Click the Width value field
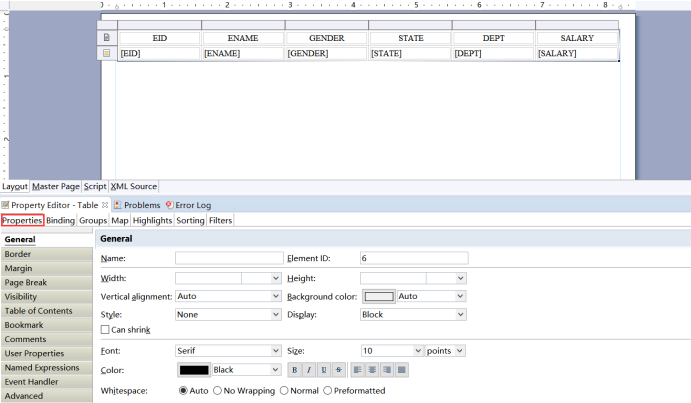Screen dimensions: 691x403 click(208, 278)
